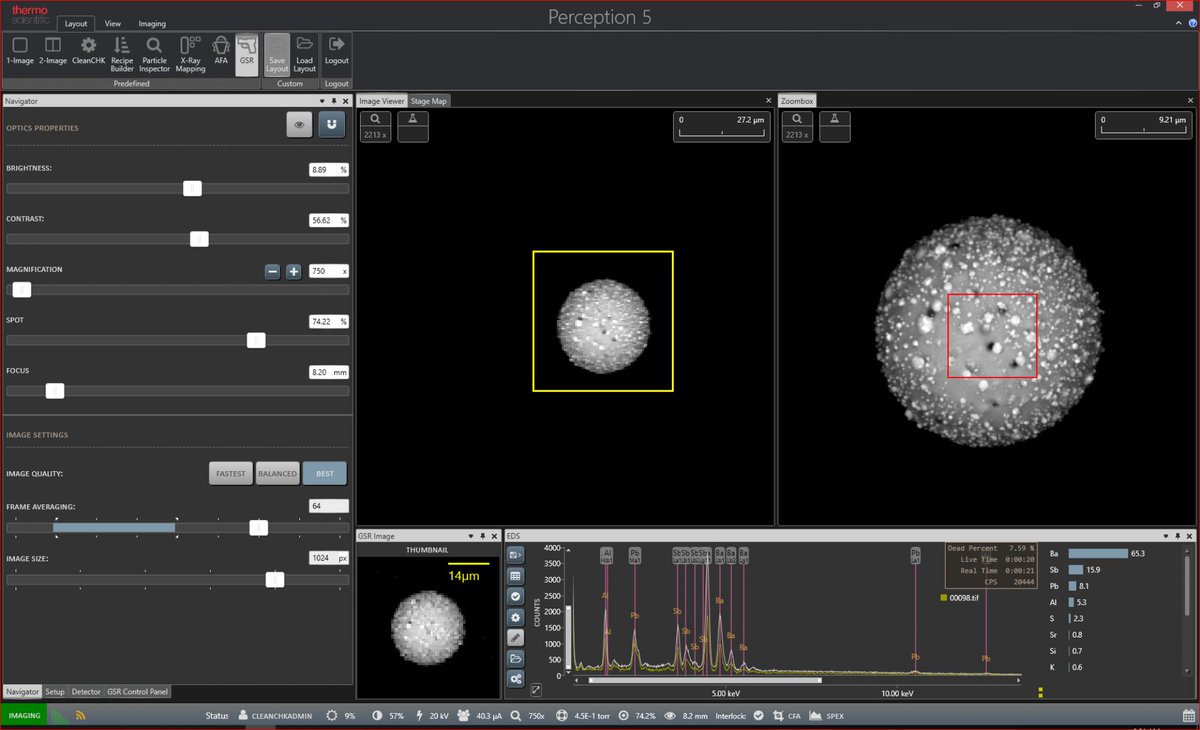Toggle pin on EDS panel
The height and width of the screenshot is (730, 1200).
click(1177, 536)
